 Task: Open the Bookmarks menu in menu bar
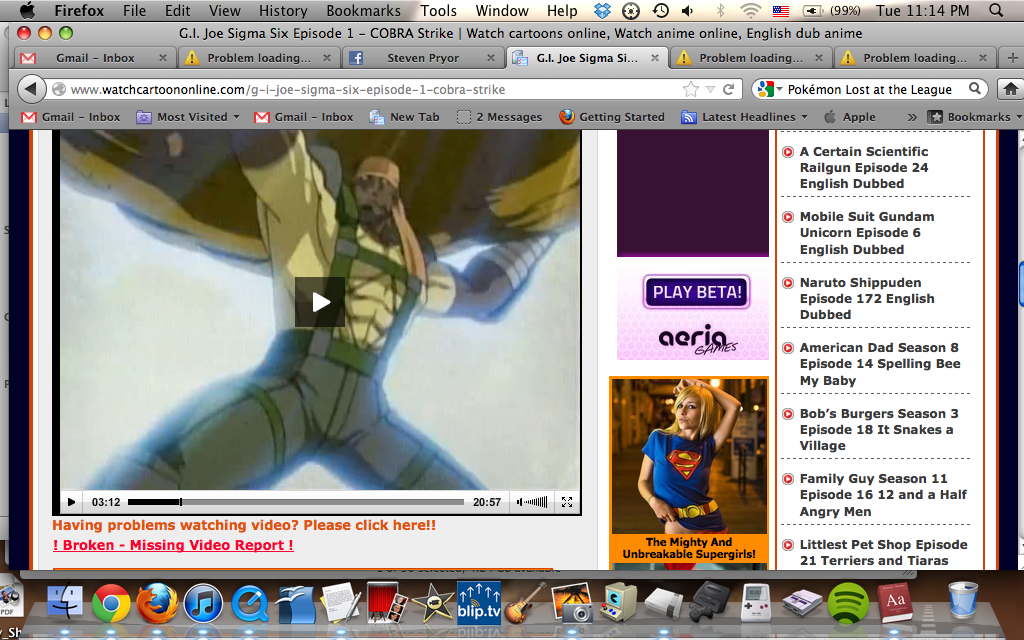tap(363, 10)
